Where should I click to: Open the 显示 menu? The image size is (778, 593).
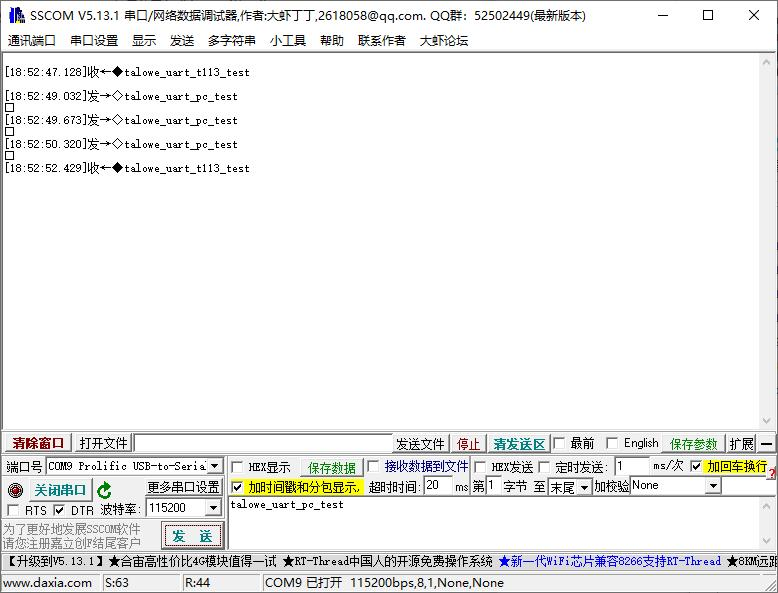[144, 40]
